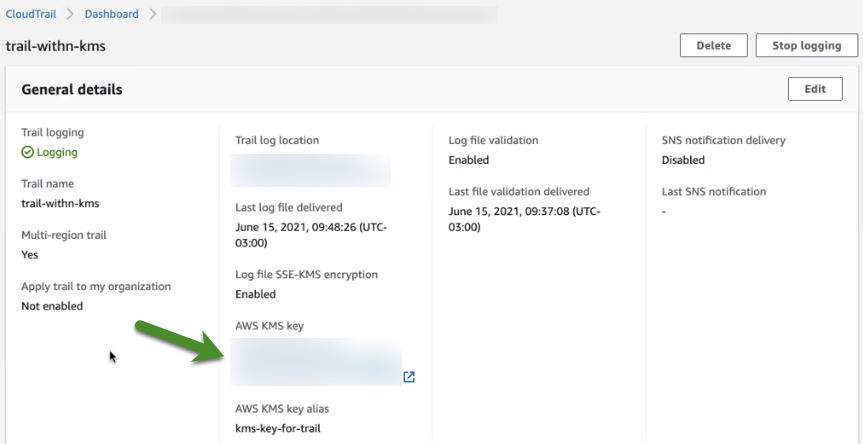Click the General details panel heading
863x444 pixels.
click(72, 90)
